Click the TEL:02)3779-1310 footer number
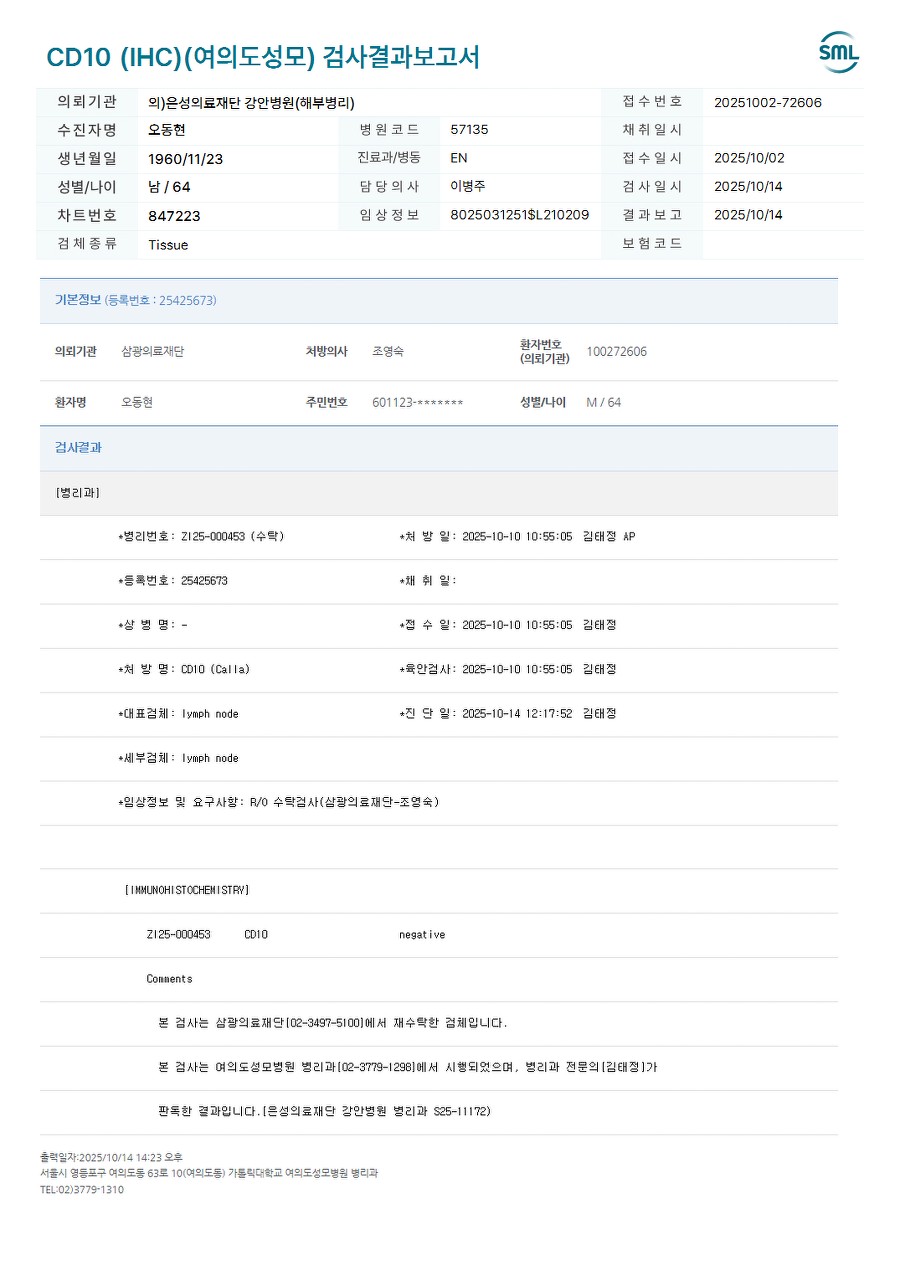This screenshot has height=1271, width=900. click(x=82, y=1190)
